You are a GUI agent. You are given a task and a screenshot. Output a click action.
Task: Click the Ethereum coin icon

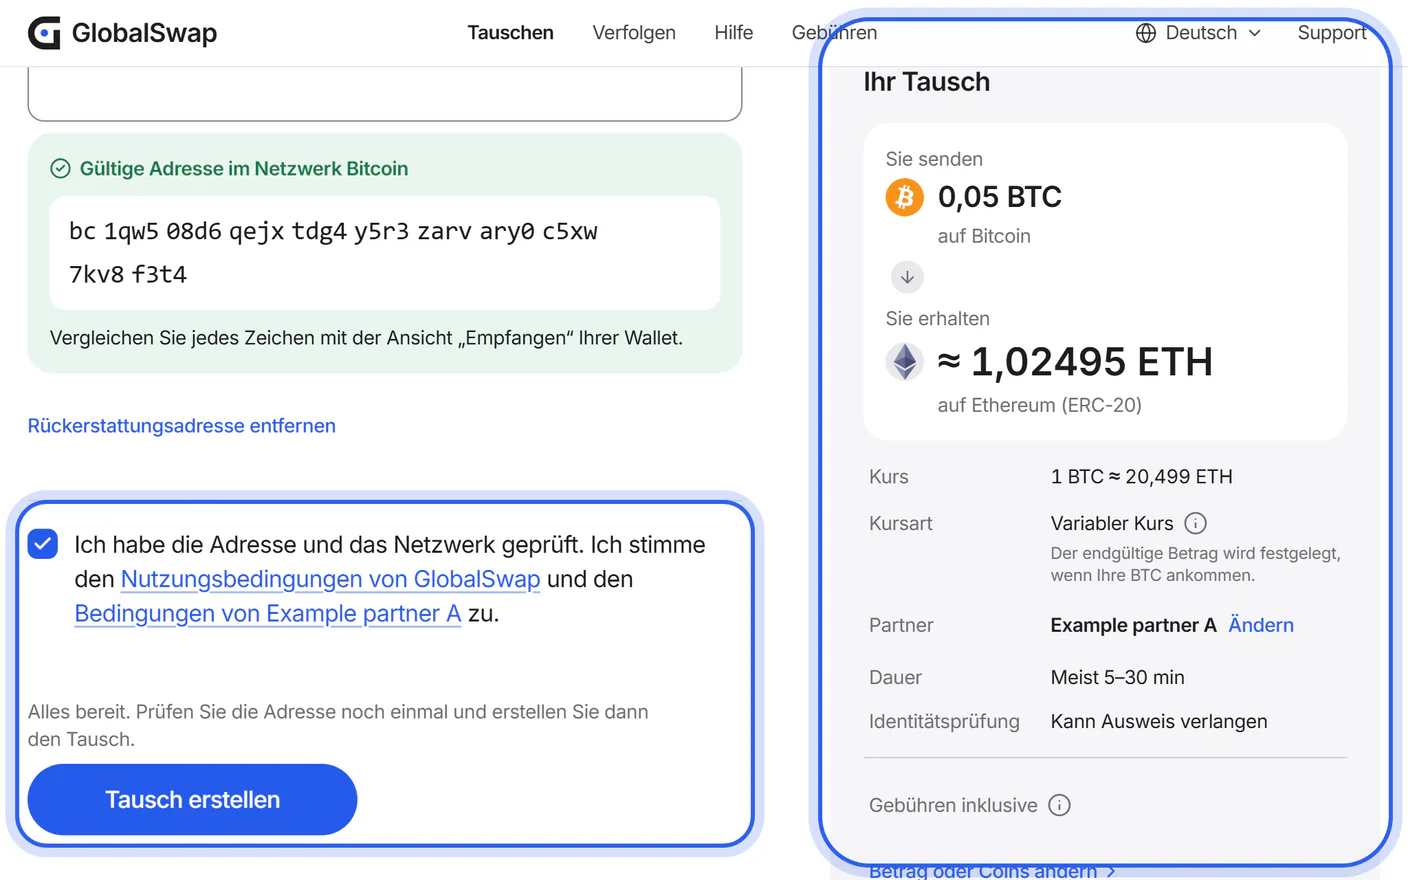[905, 361]
